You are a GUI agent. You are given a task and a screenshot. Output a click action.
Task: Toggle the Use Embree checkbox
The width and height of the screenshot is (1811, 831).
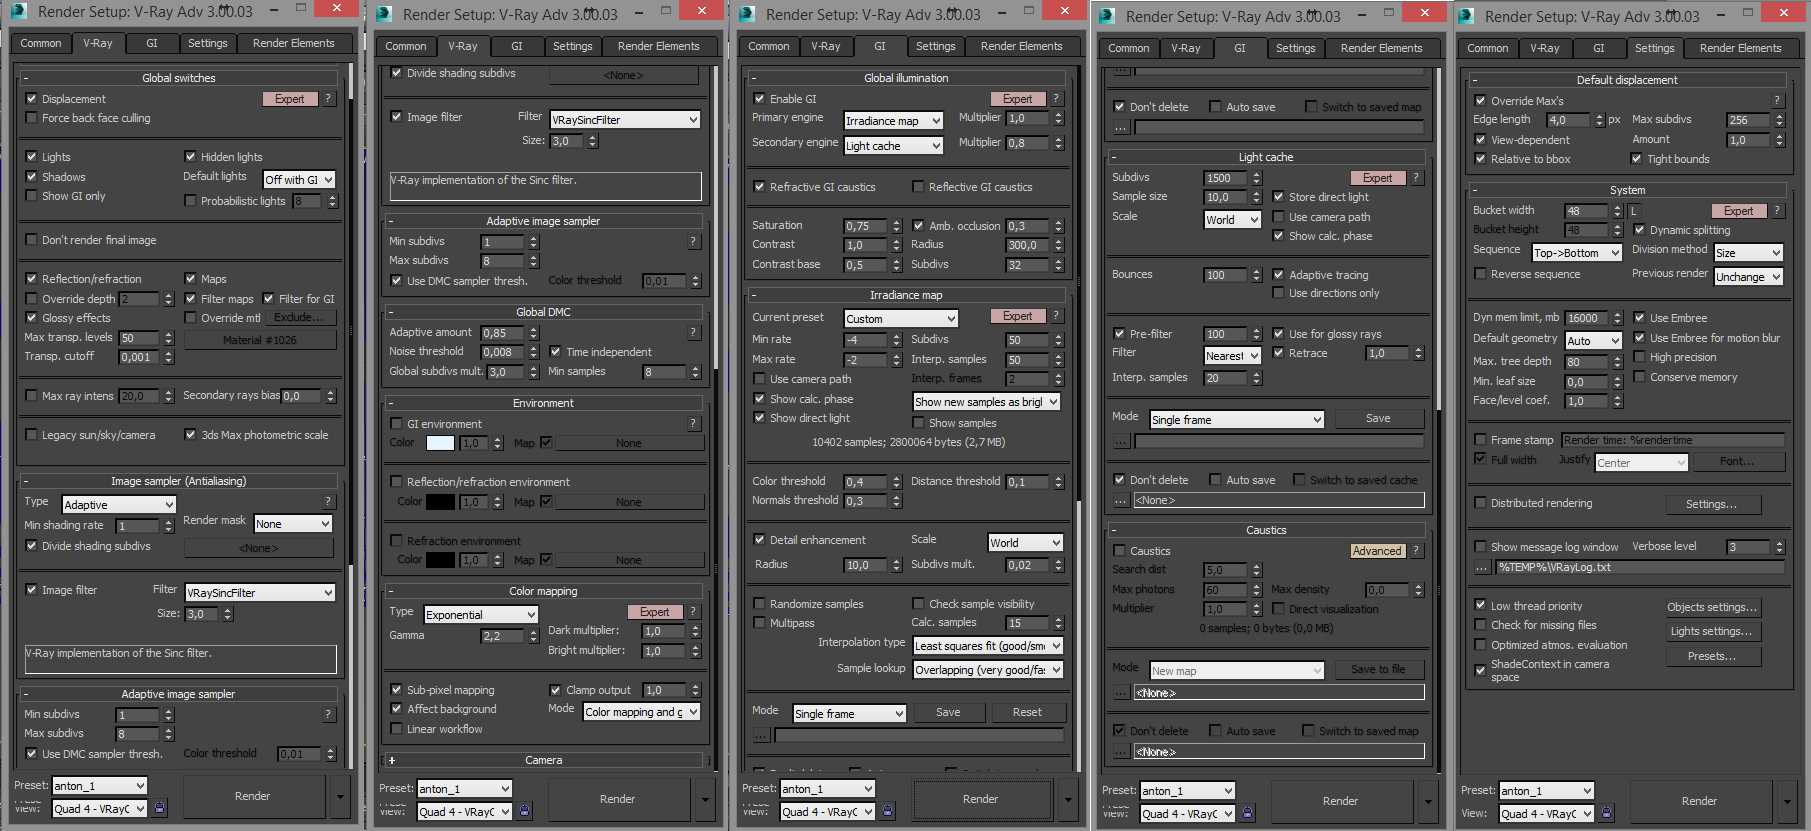1640,318
